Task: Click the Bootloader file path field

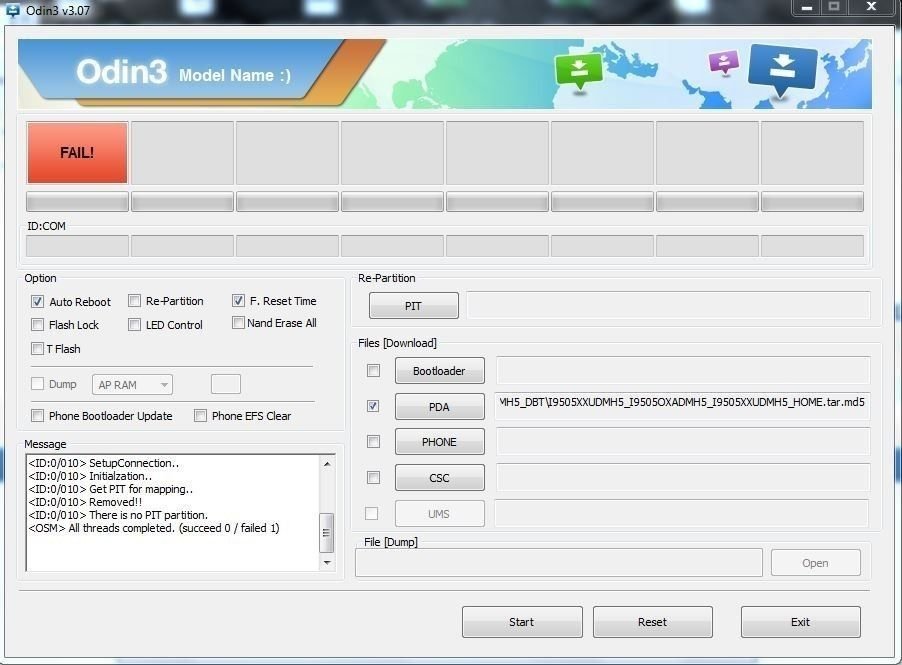Action: (682, 370)
